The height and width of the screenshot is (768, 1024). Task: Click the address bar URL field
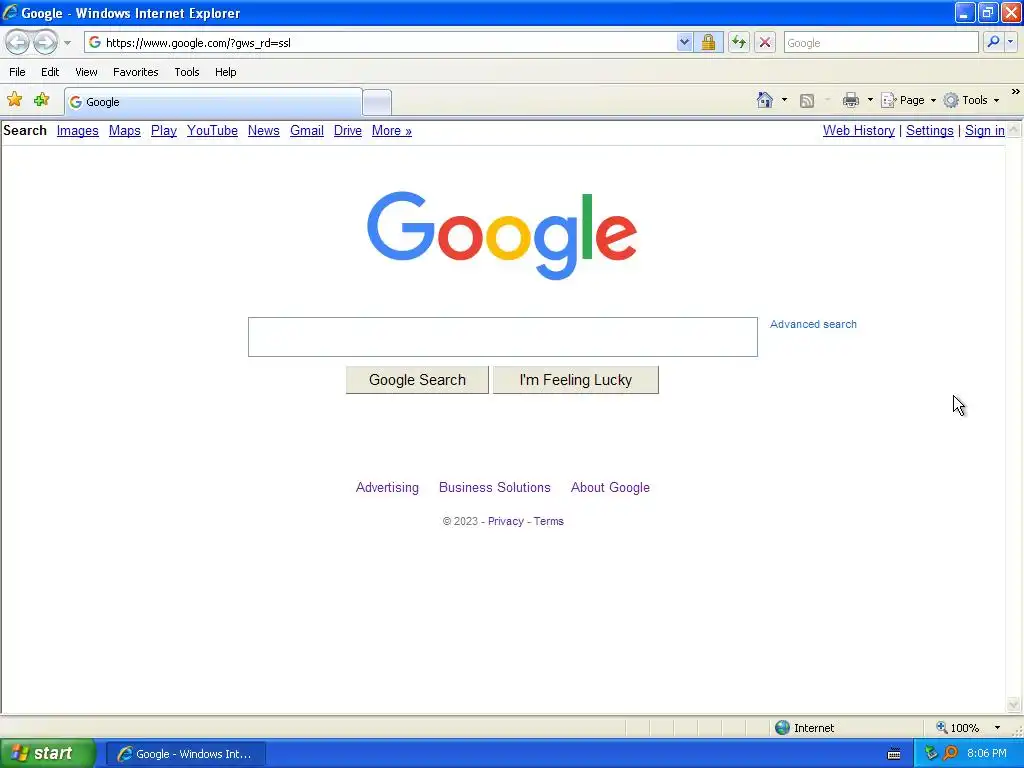point(382,42)
